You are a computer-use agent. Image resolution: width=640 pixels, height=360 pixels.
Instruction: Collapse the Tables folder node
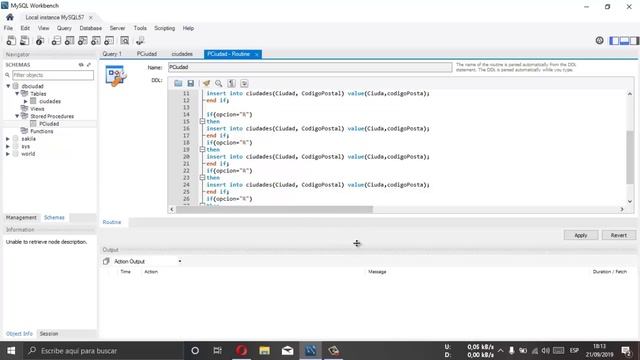17,93
